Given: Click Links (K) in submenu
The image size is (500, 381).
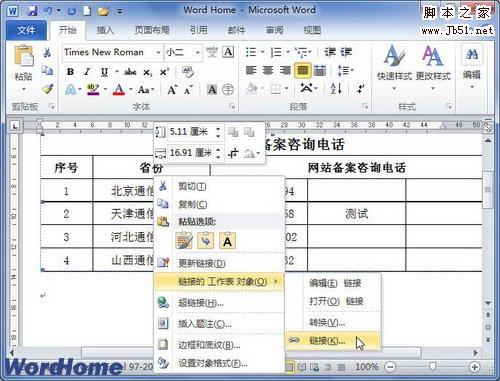Looking at the screenshot, I should [333, 341].
